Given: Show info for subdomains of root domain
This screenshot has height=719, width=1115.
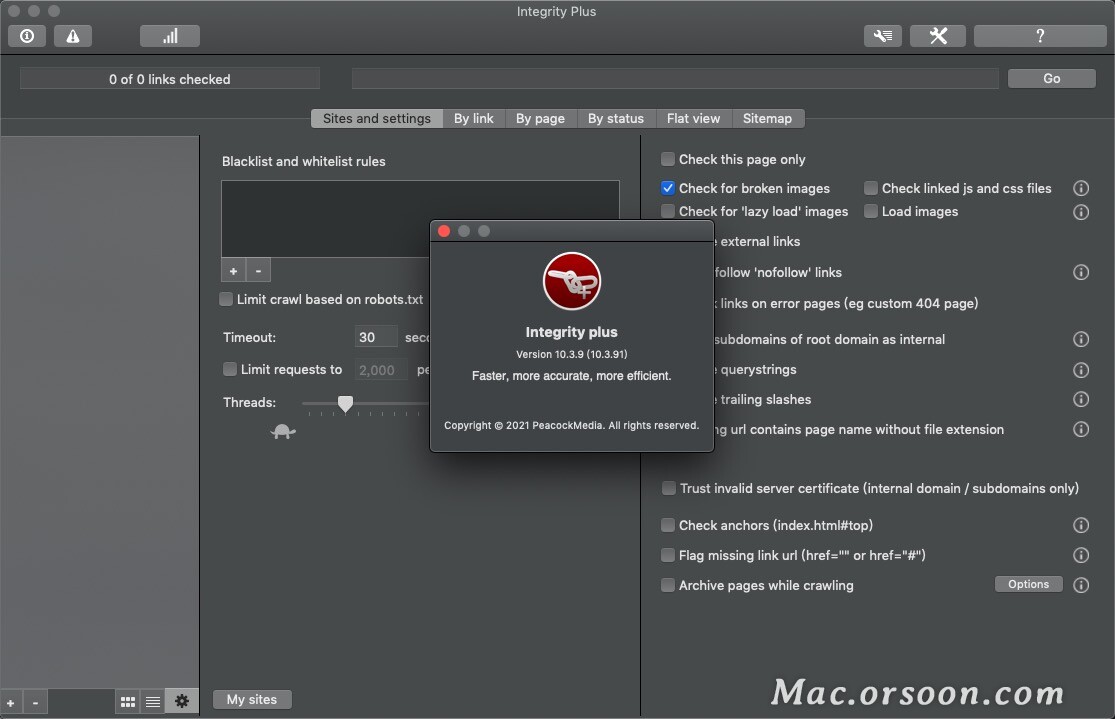Looking at the screenshot, I should (x=1081, y=339).
